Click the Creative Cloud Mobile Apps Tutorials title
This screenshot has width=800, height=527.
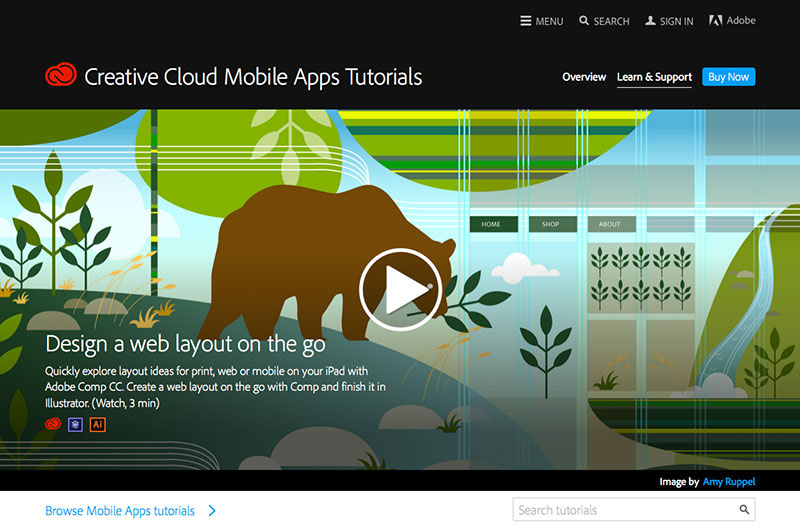pos(253,77)
